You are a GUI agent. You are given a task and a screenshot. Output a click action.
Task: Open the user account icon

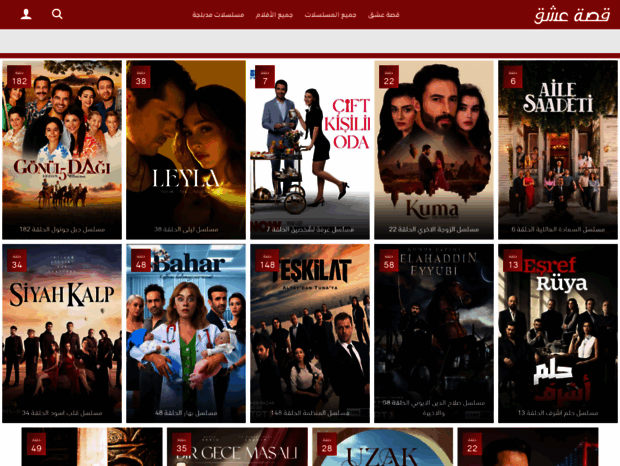26,14
